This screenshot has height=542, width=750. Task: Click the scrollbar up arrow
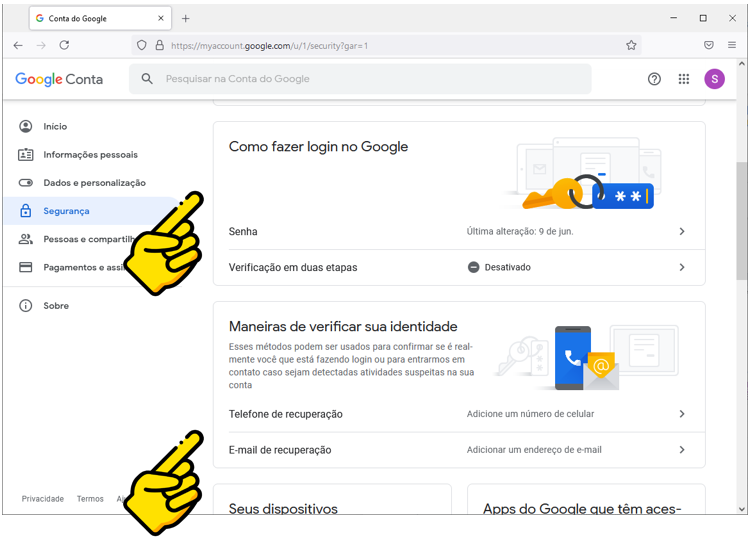click(x=741, y=64)
